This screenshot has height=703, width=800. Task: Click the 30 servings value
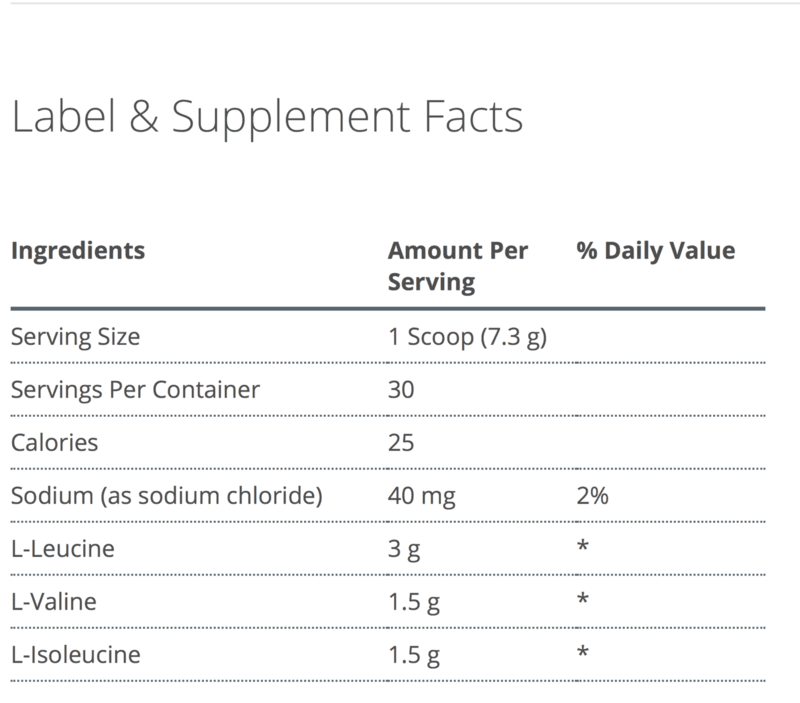click(x=401, y=388)
